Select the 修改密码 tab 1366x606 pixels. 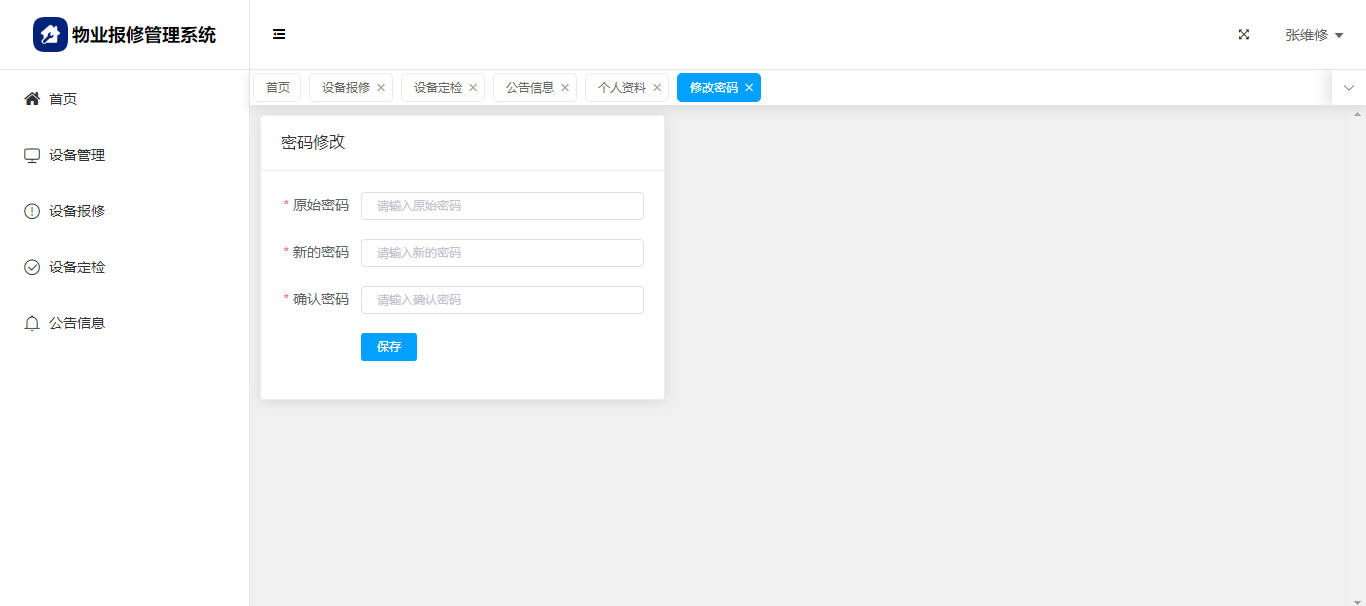tap(714, 88)
